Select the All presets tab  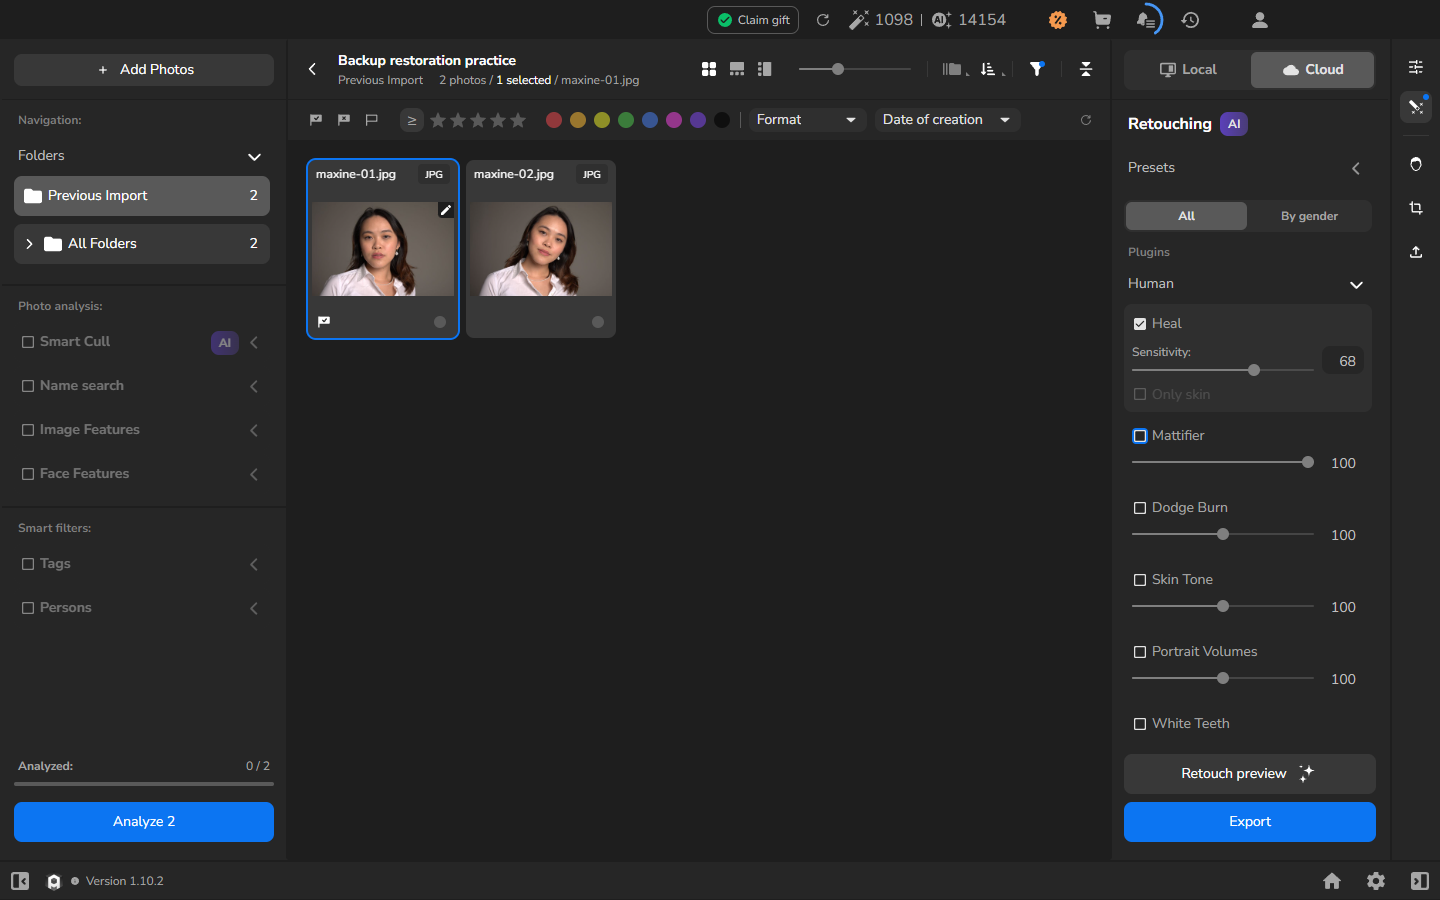[1186, 216]
